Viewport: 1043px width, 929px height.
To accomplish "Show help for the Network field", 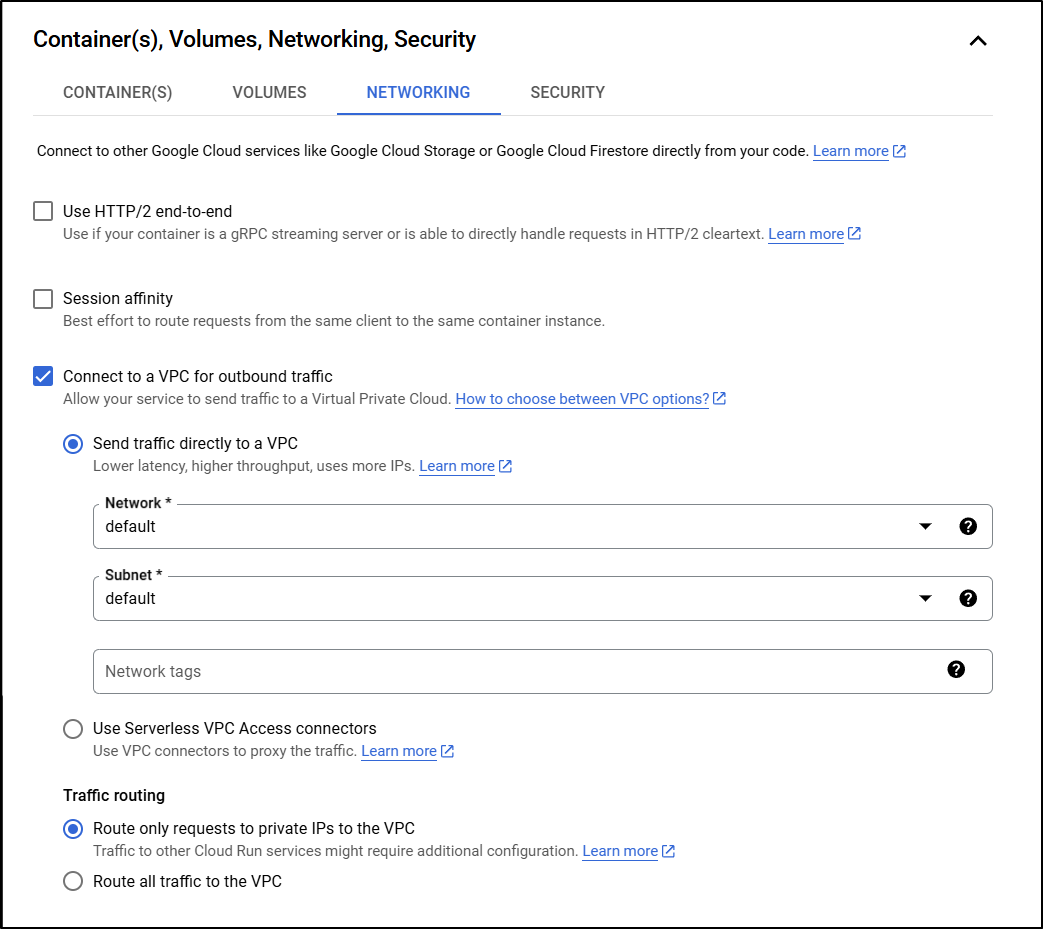I will pyautogui.click(x=968, y=527).
